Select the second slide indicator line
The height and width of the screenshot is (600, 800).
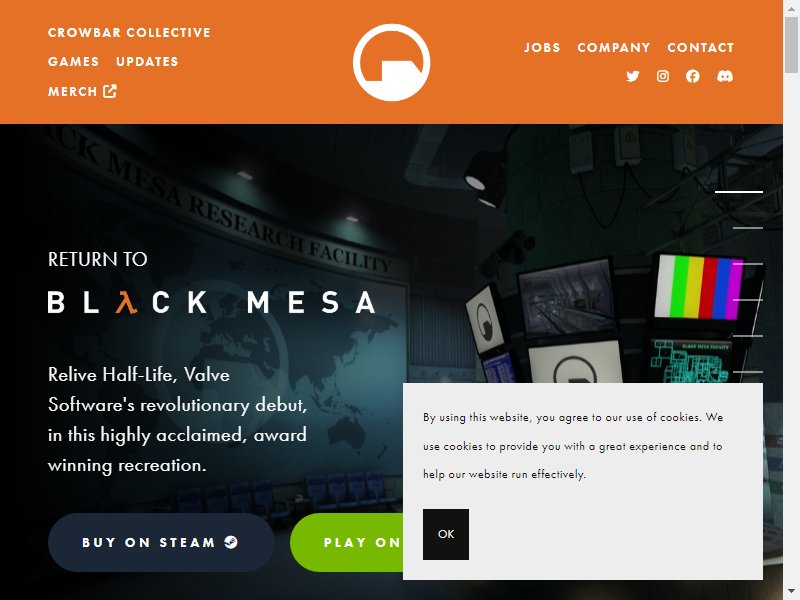(x=748, y=228)
